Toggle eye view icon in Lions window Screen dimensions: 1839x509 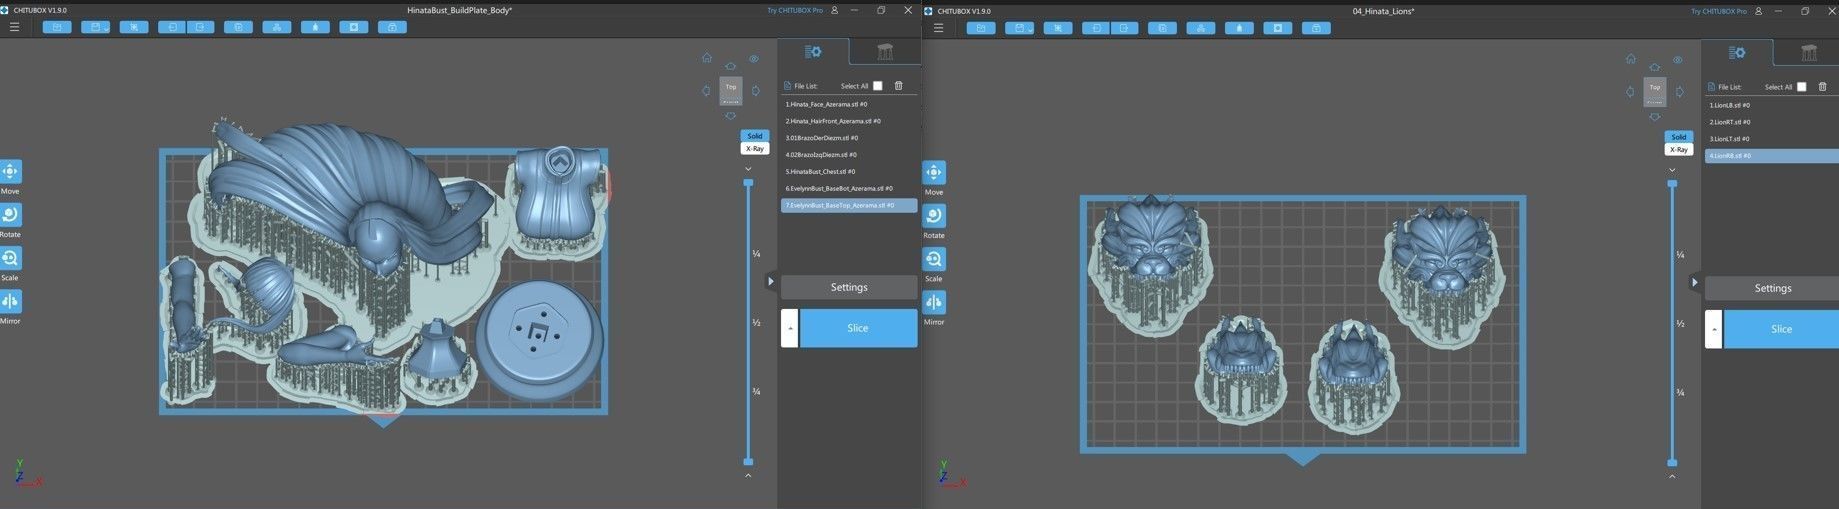tap(1678, 60)
